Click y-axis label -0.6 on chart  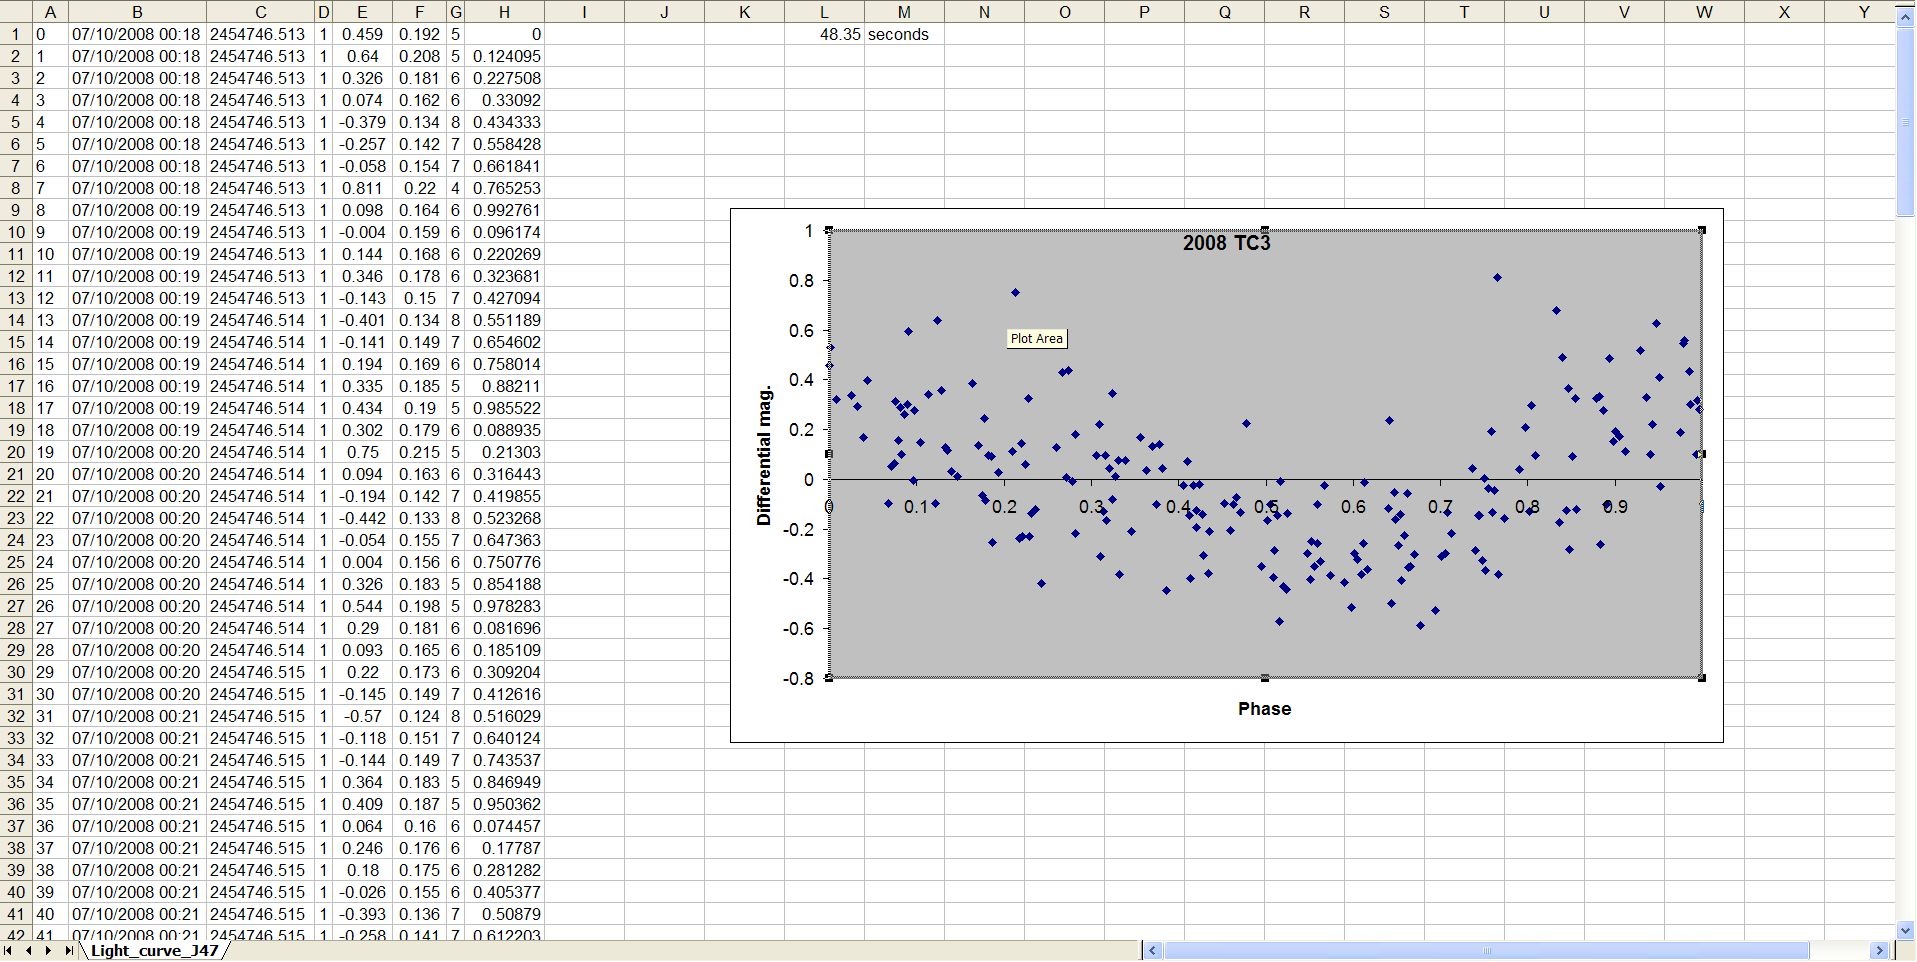798,629
